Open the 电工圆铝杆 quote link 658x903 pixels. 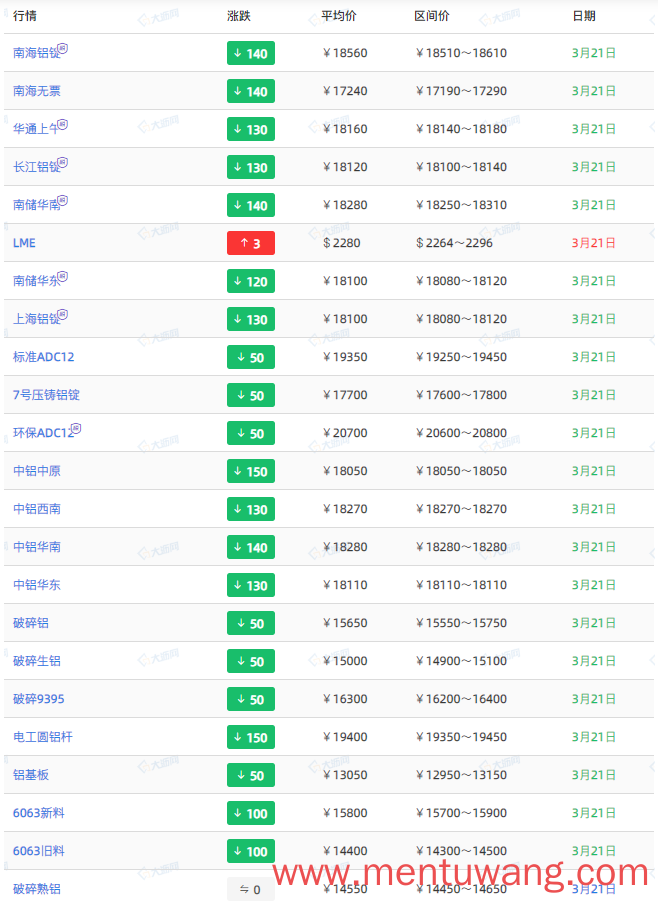tap(43, 737)
